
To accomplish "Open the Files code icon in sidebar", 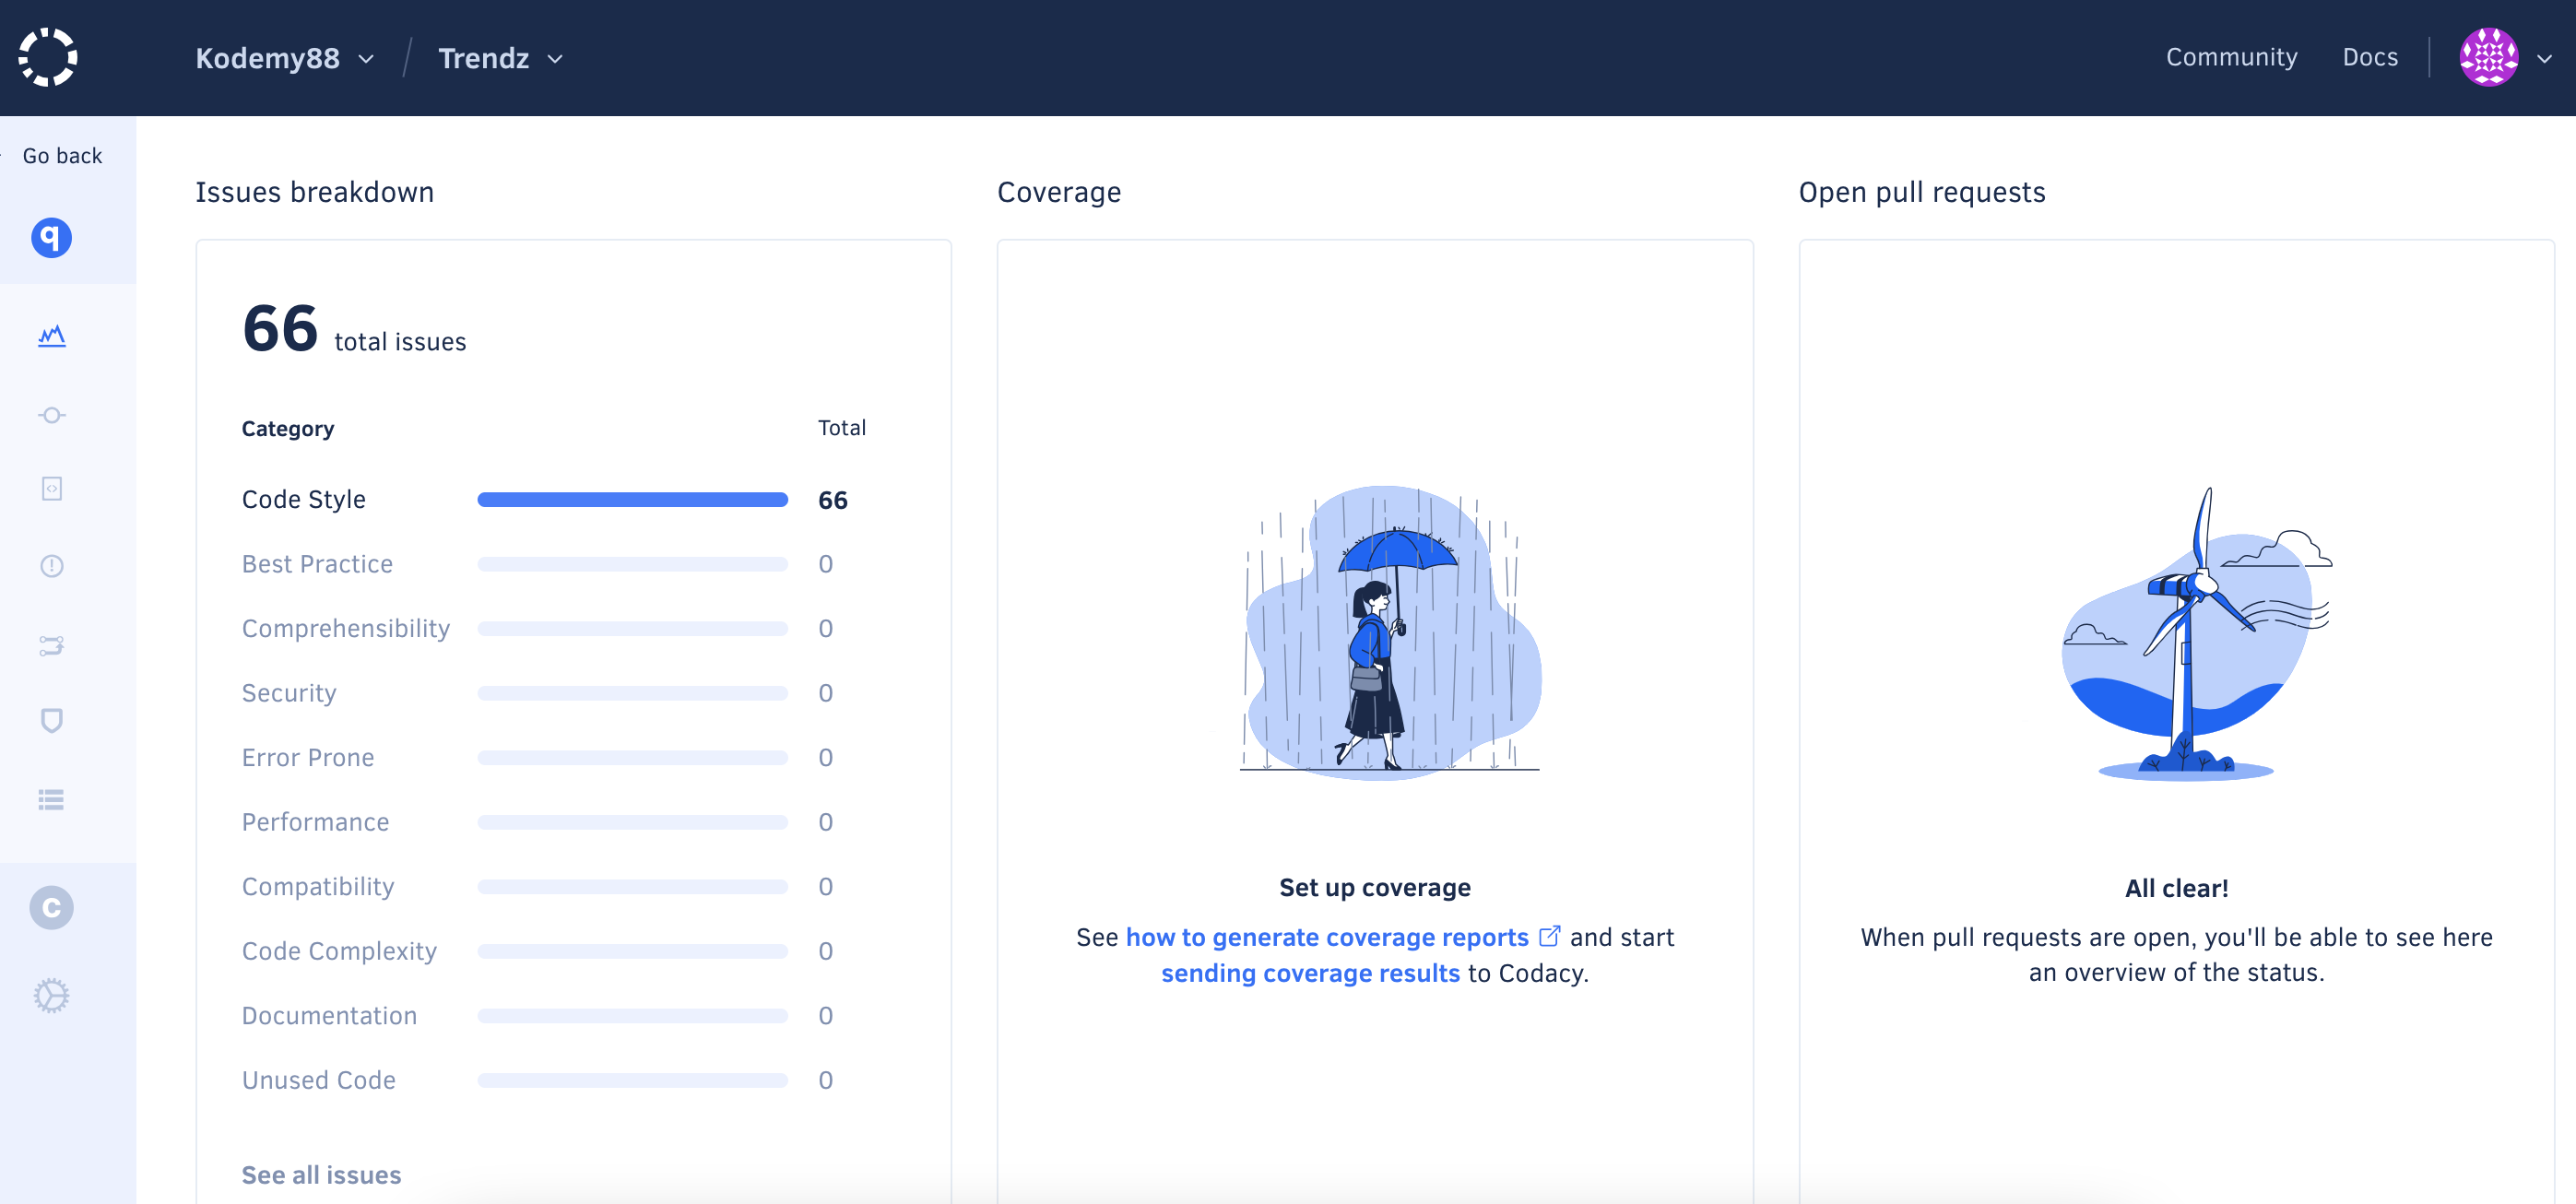I will (52, 488).
